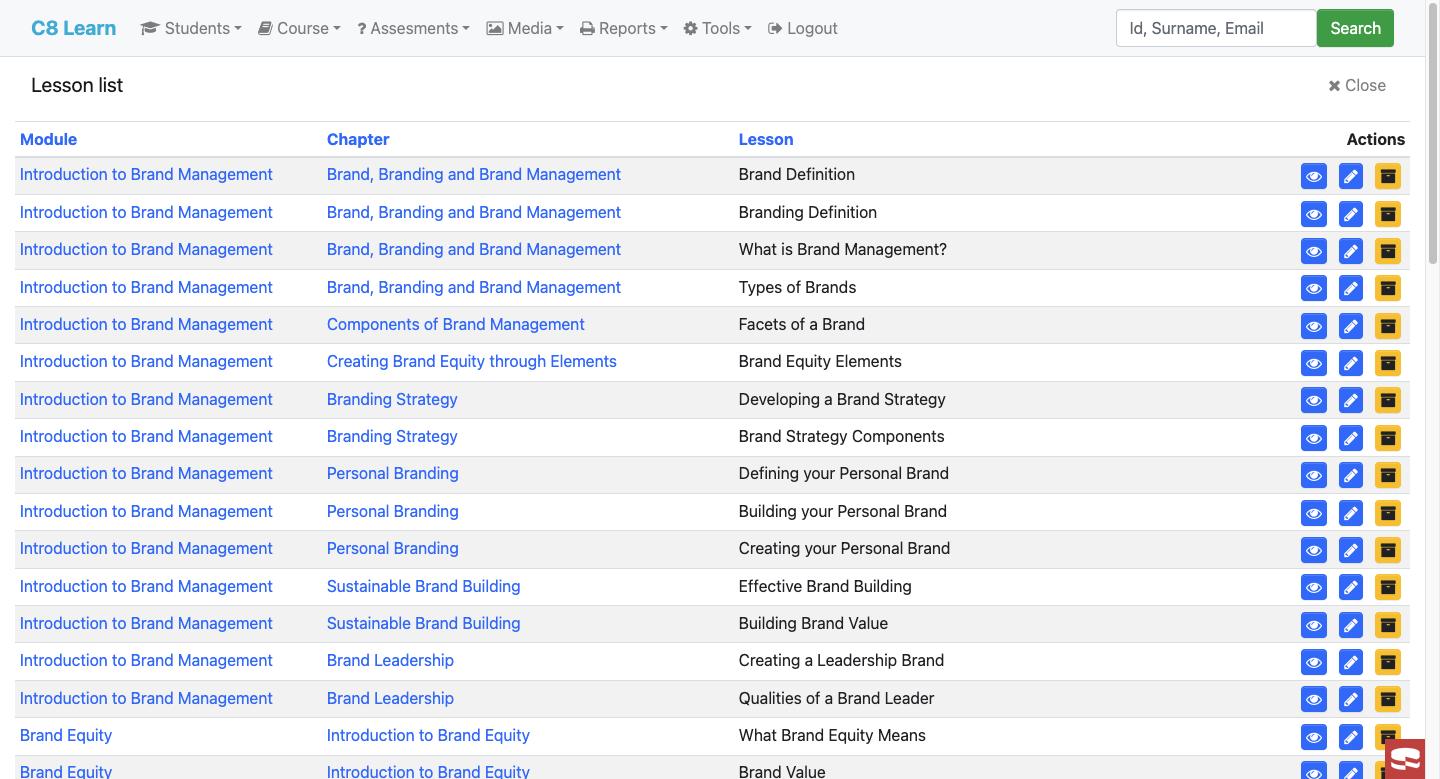Open the Course dropdown menu

pos(299,28)
